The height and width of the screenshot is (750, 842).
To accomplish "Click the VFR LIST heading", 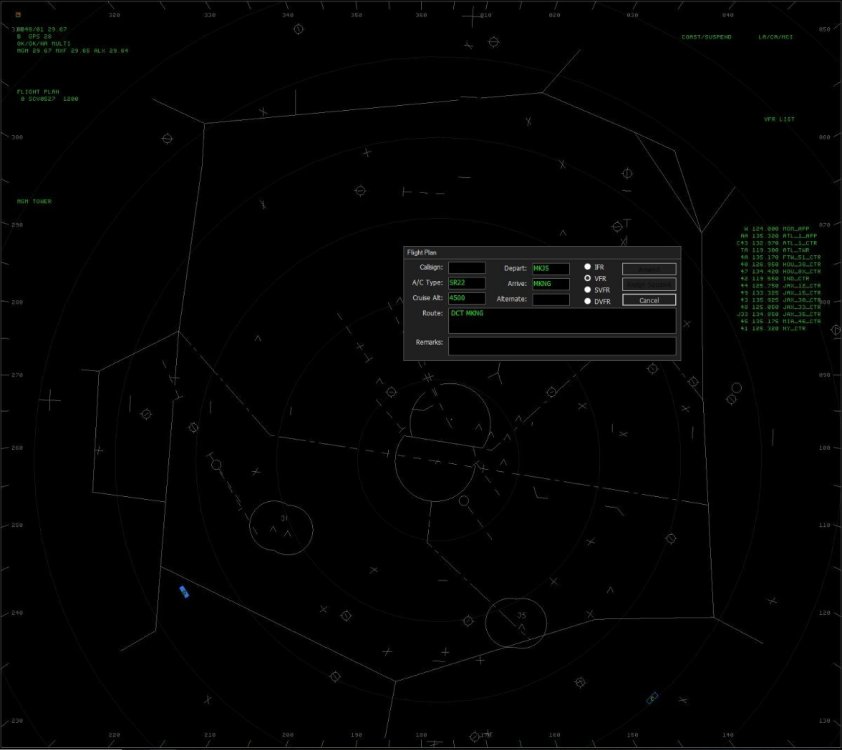I will pos(779,119).
